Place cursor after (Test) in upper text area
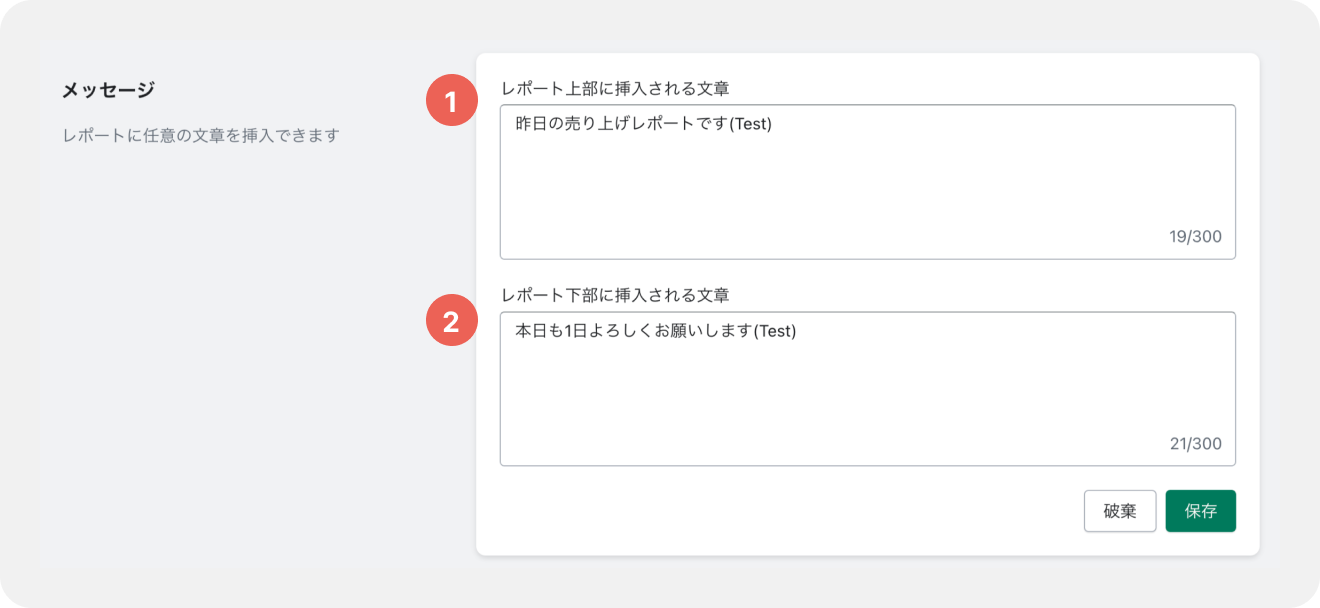 click(x=774, y=124)
